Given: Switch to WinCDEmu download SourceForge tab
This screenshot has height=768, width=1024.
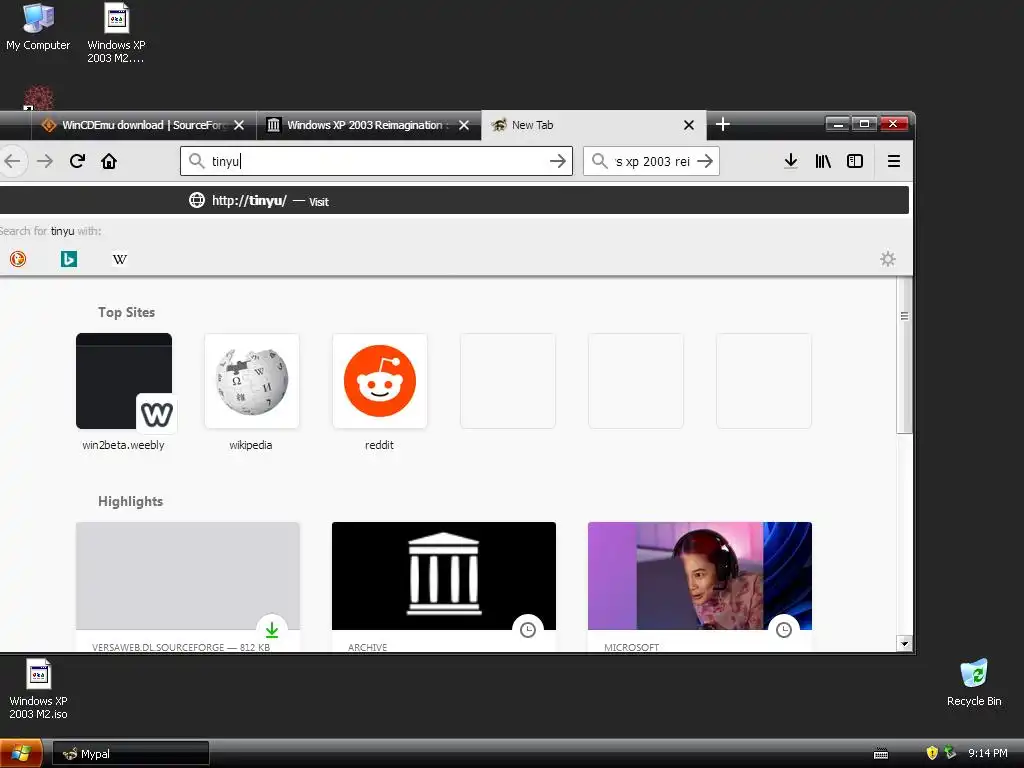Looking at the screenshot, I should [144, 125].
